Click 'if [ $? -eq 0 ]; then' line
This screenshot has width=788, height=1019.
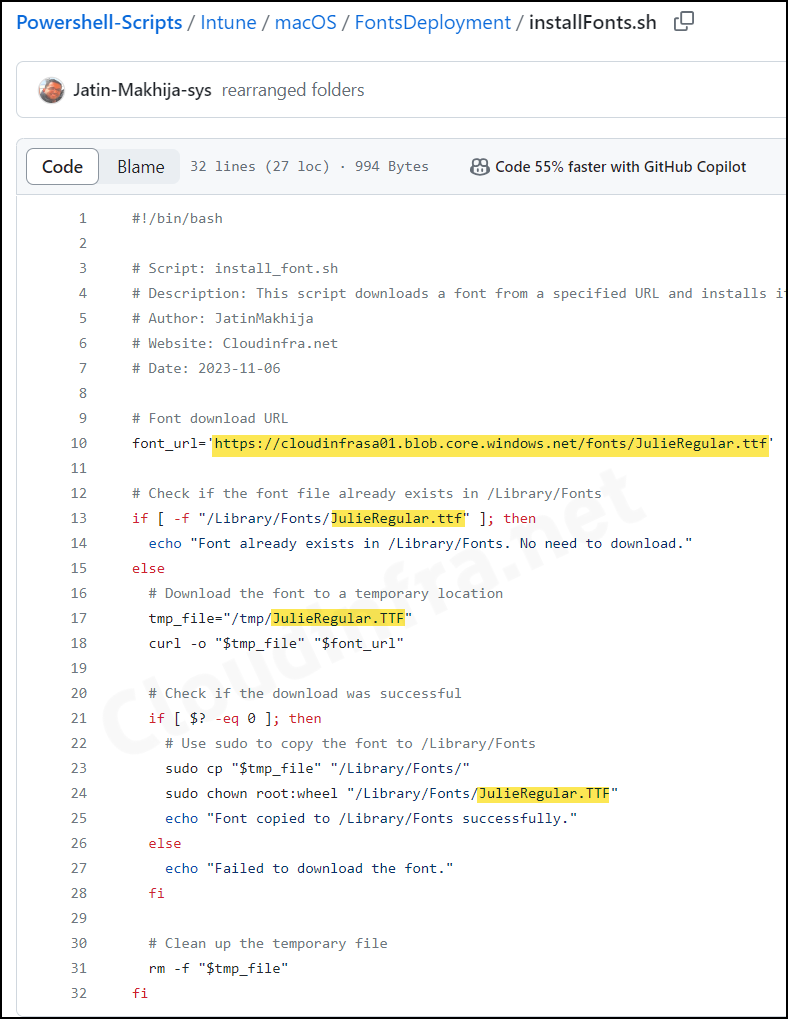pyautogui.click(x=235, y=718)
